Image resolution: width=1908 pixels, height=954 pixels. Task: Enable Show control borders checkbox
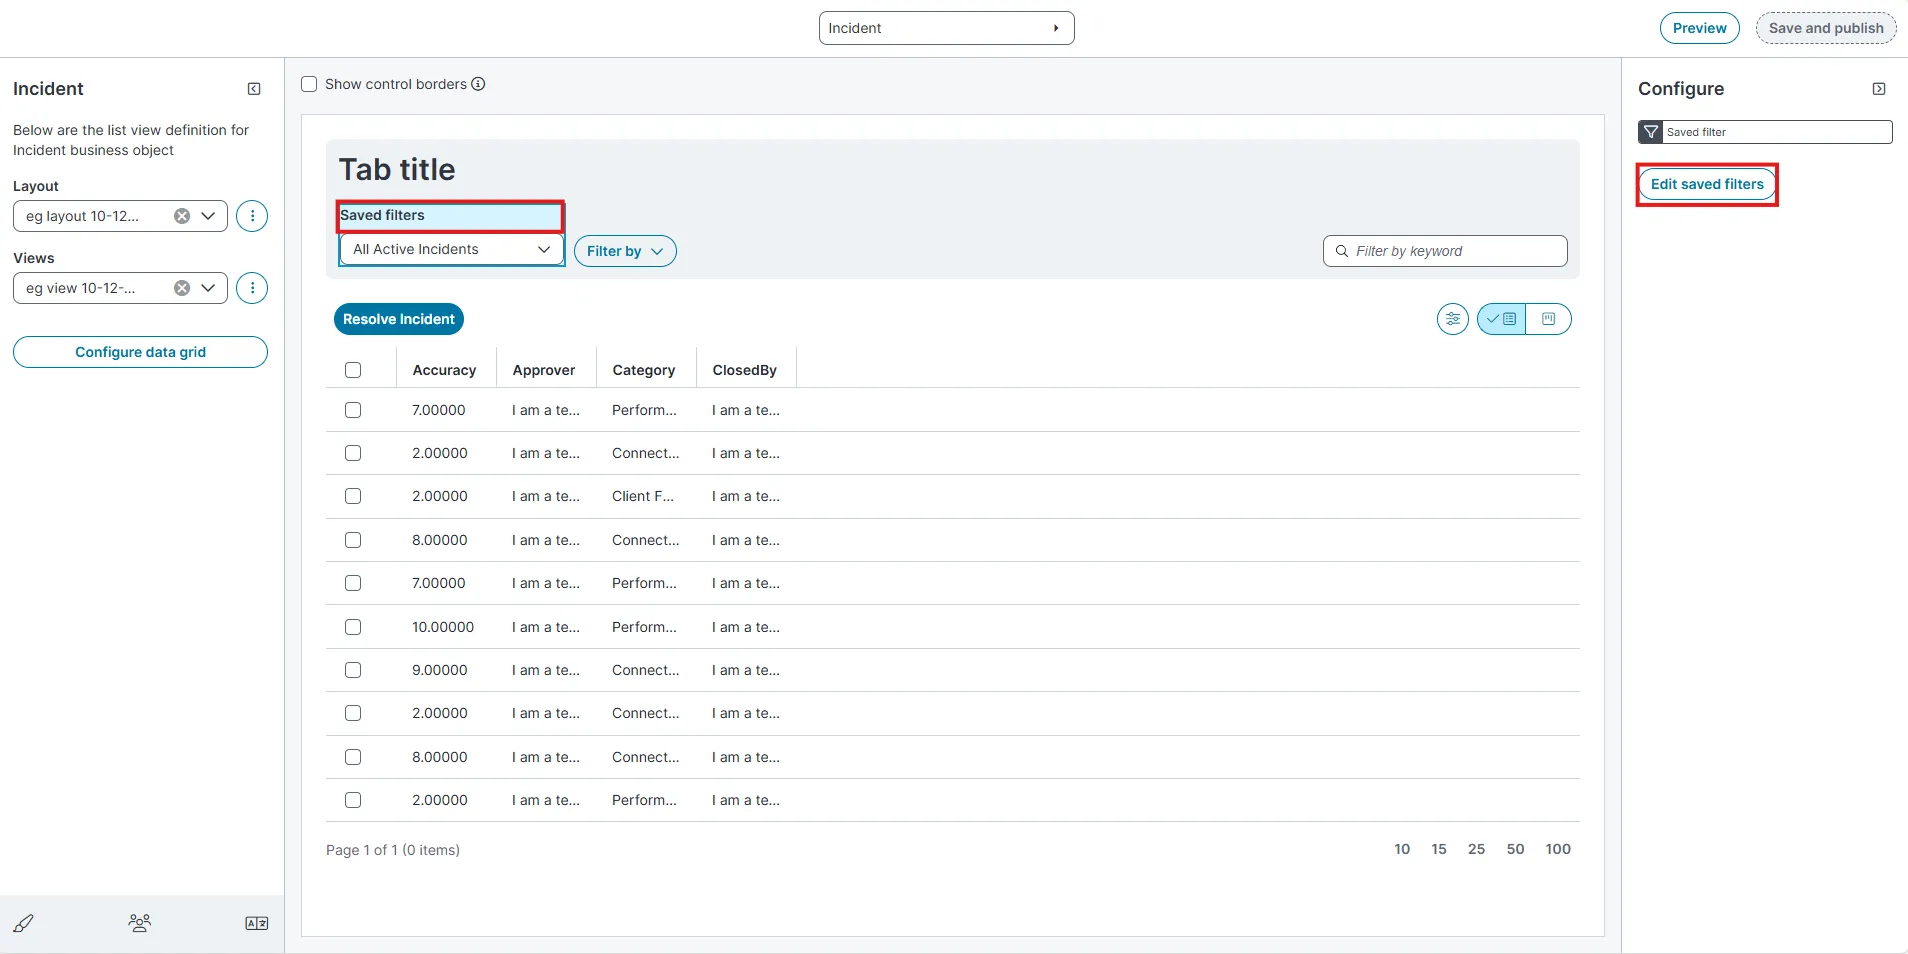click(310, 84)
